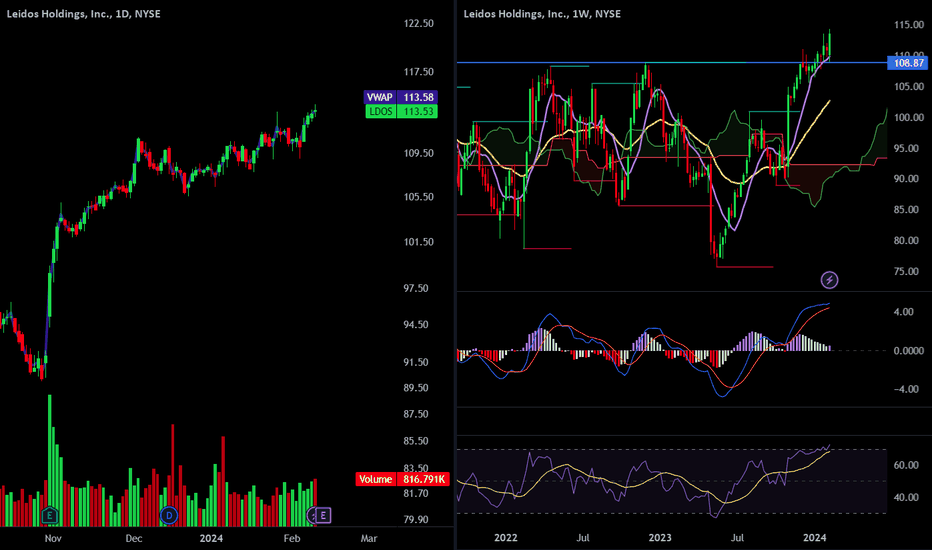Click the 105.50 price on daily axis
932x550 pixels.
coord(418,197)
